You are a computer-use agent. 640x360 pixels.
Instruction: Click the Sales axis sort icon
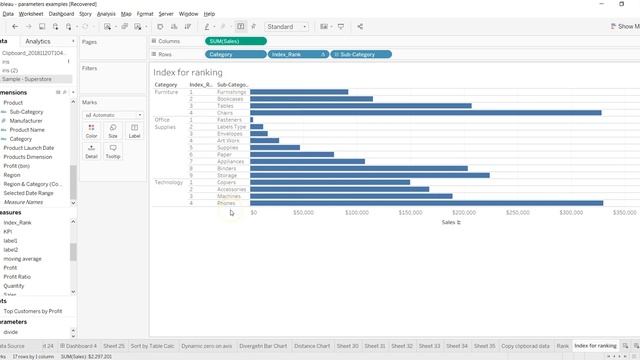coord(459,222)
